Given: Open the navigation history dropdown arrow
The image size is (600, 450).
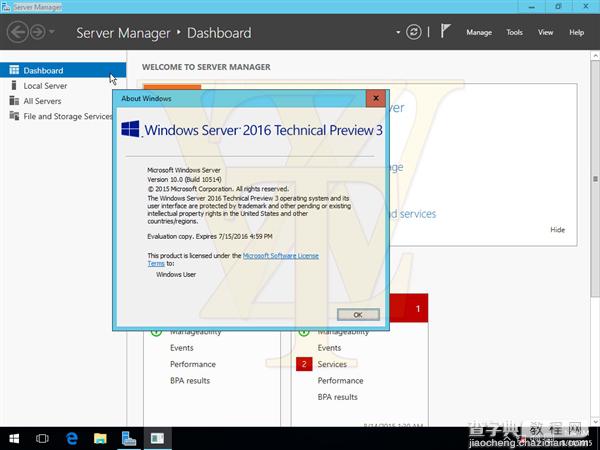Looking at the screenshot, I should pyautogui.click(x=52, y=32).
